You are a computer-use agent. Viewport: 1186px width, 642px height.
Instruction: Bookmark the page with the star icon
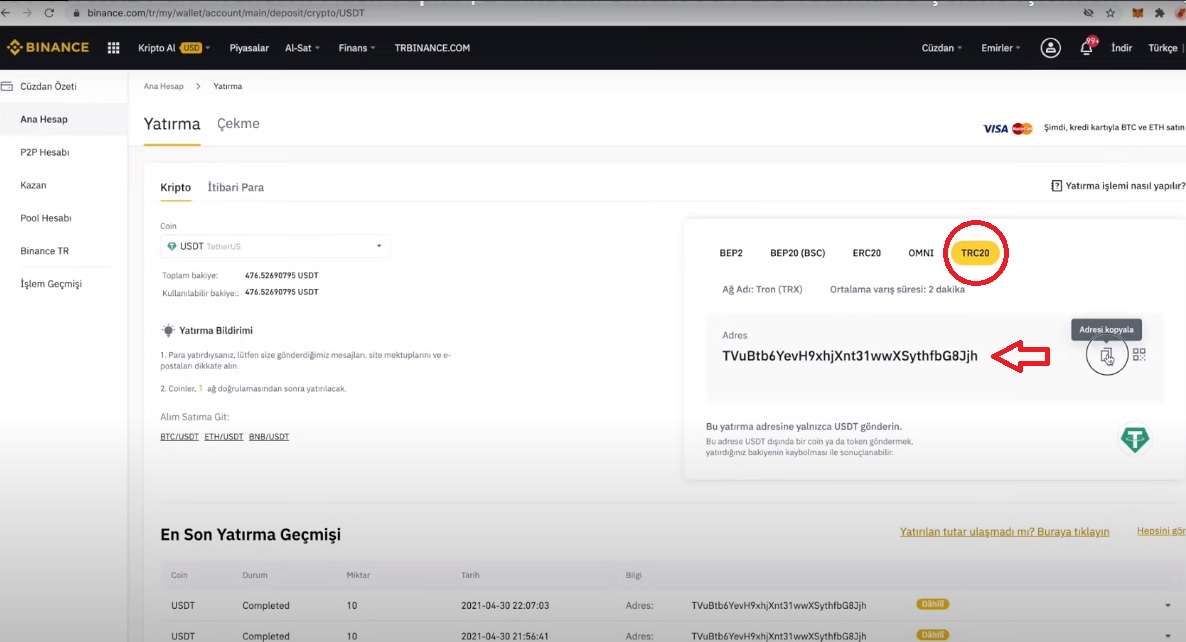pos(1110,13)
